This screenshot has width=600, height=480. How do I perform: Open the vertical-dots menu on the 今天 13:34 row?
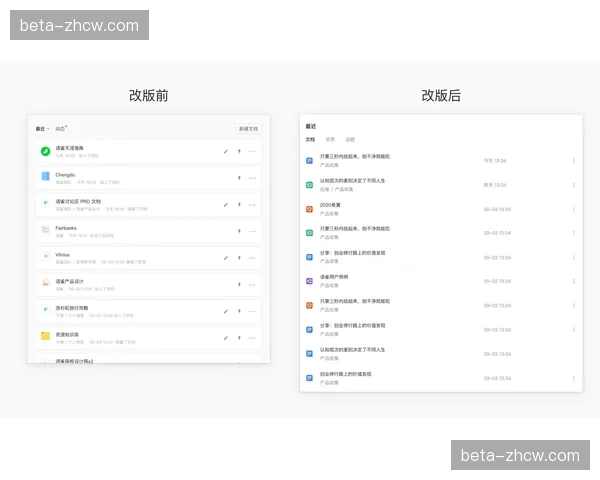pos(574,161)
